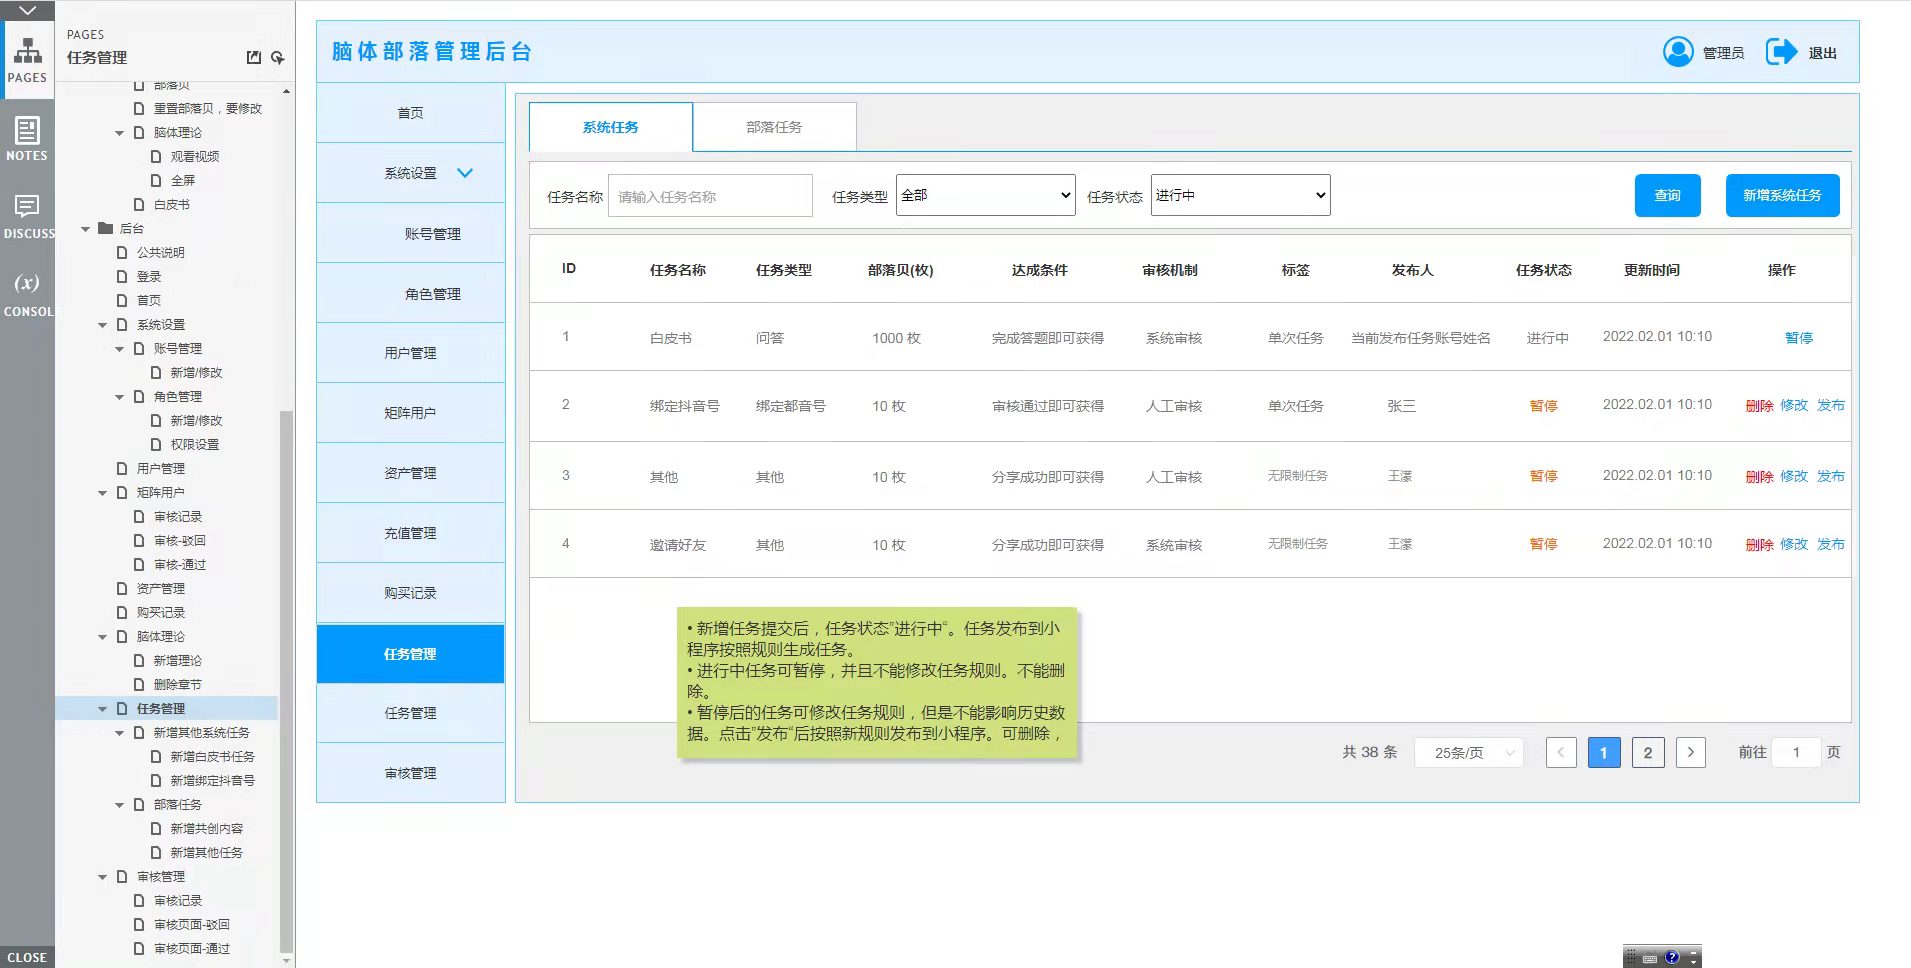Open 首页 in the admin menu

tap(410, 113)
